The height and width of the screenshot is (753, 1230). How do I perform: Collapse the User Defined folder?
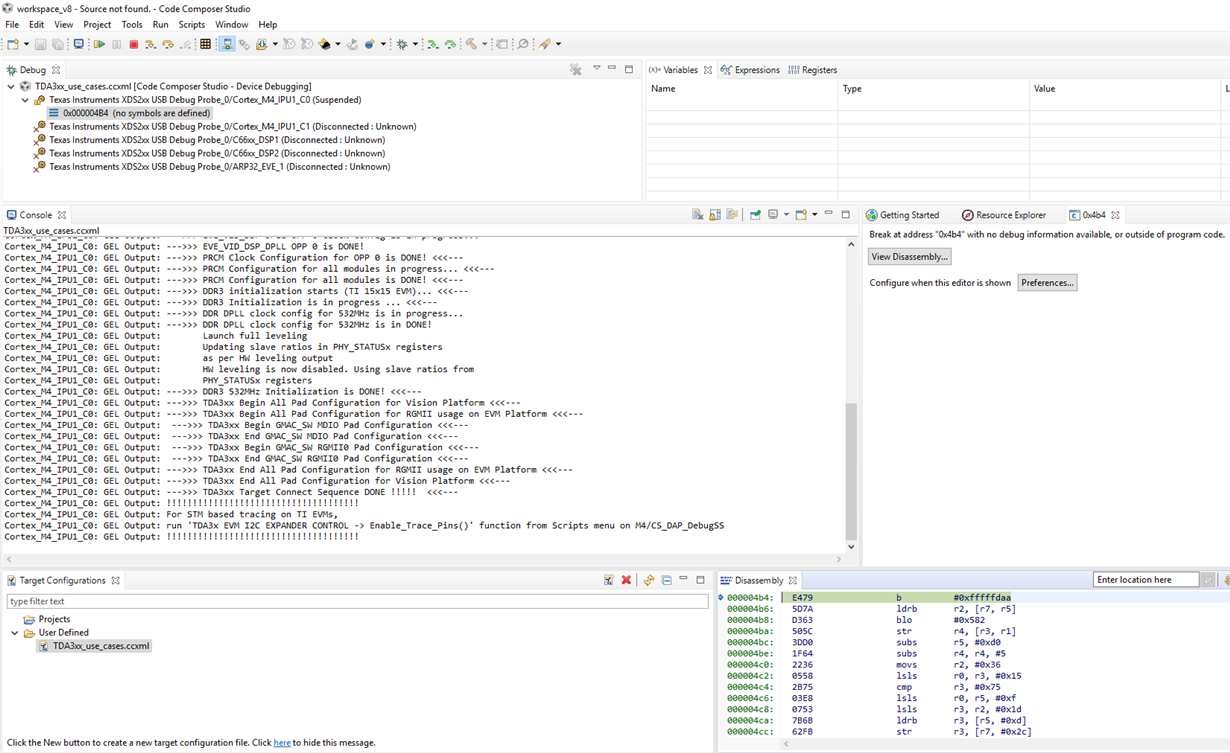[14, 633]
